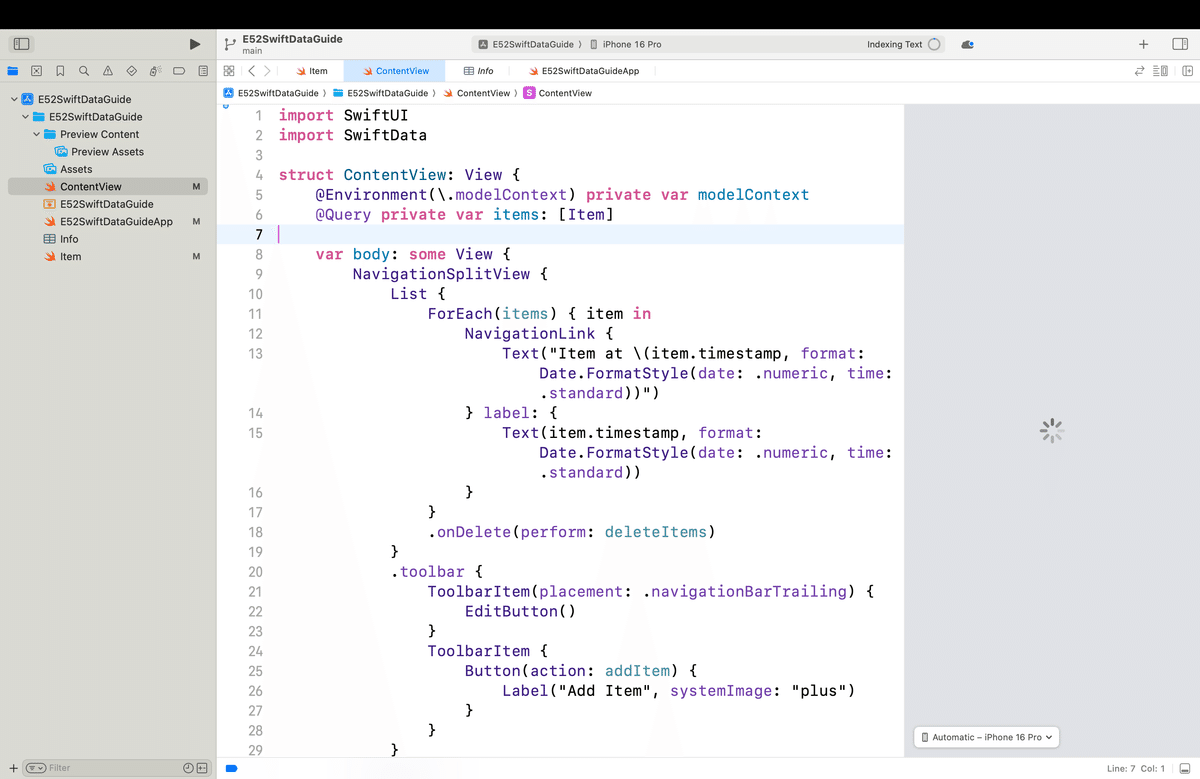Click the plus Library button in toolbar
Image resolution: width=1200 pixels, height=779 pixels.
pyautogui.click(x=1143, y=44)
